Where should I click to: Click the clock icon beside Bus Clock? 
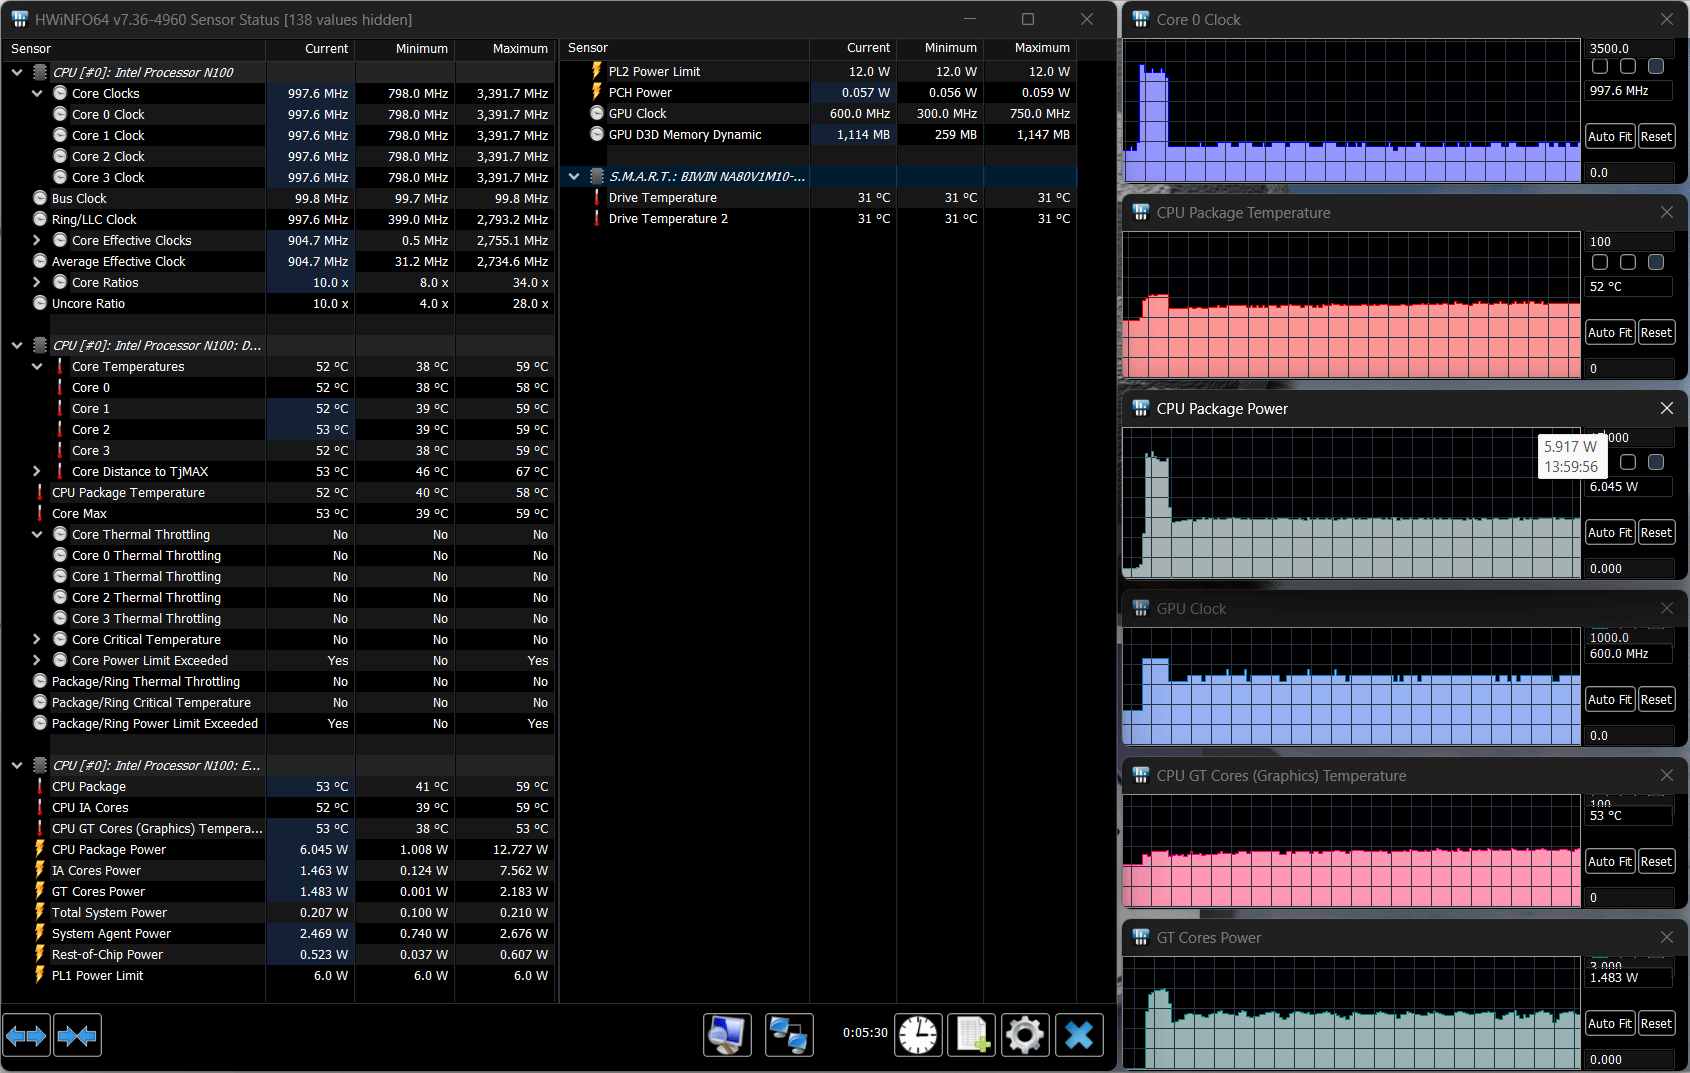pyautogui.click(x=40, y=198)
